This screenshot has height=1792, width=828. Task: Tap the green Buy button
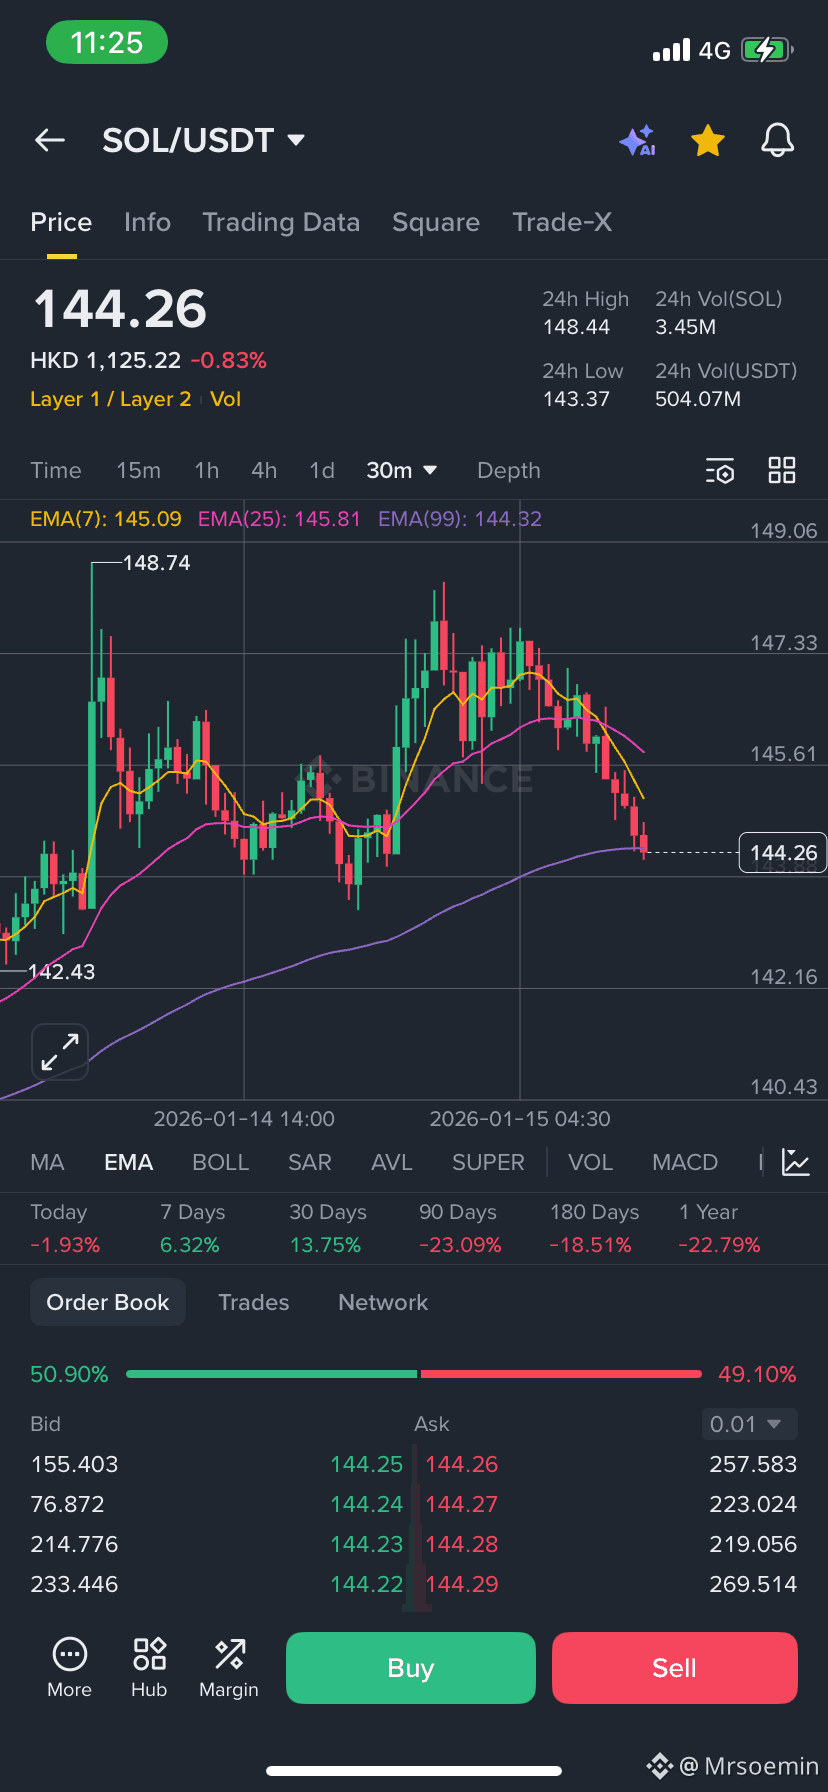[411, 1668]
